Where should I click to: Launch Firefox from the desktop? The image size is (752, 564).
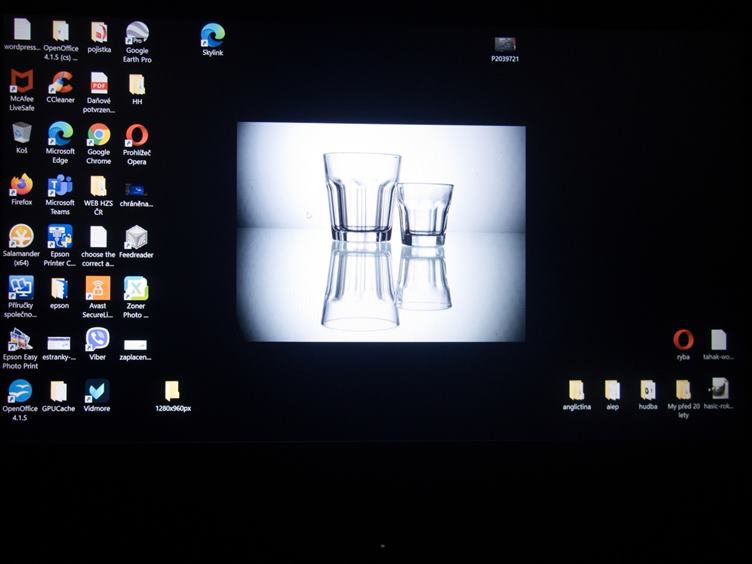pyautogui.click(x=22, y=185)
